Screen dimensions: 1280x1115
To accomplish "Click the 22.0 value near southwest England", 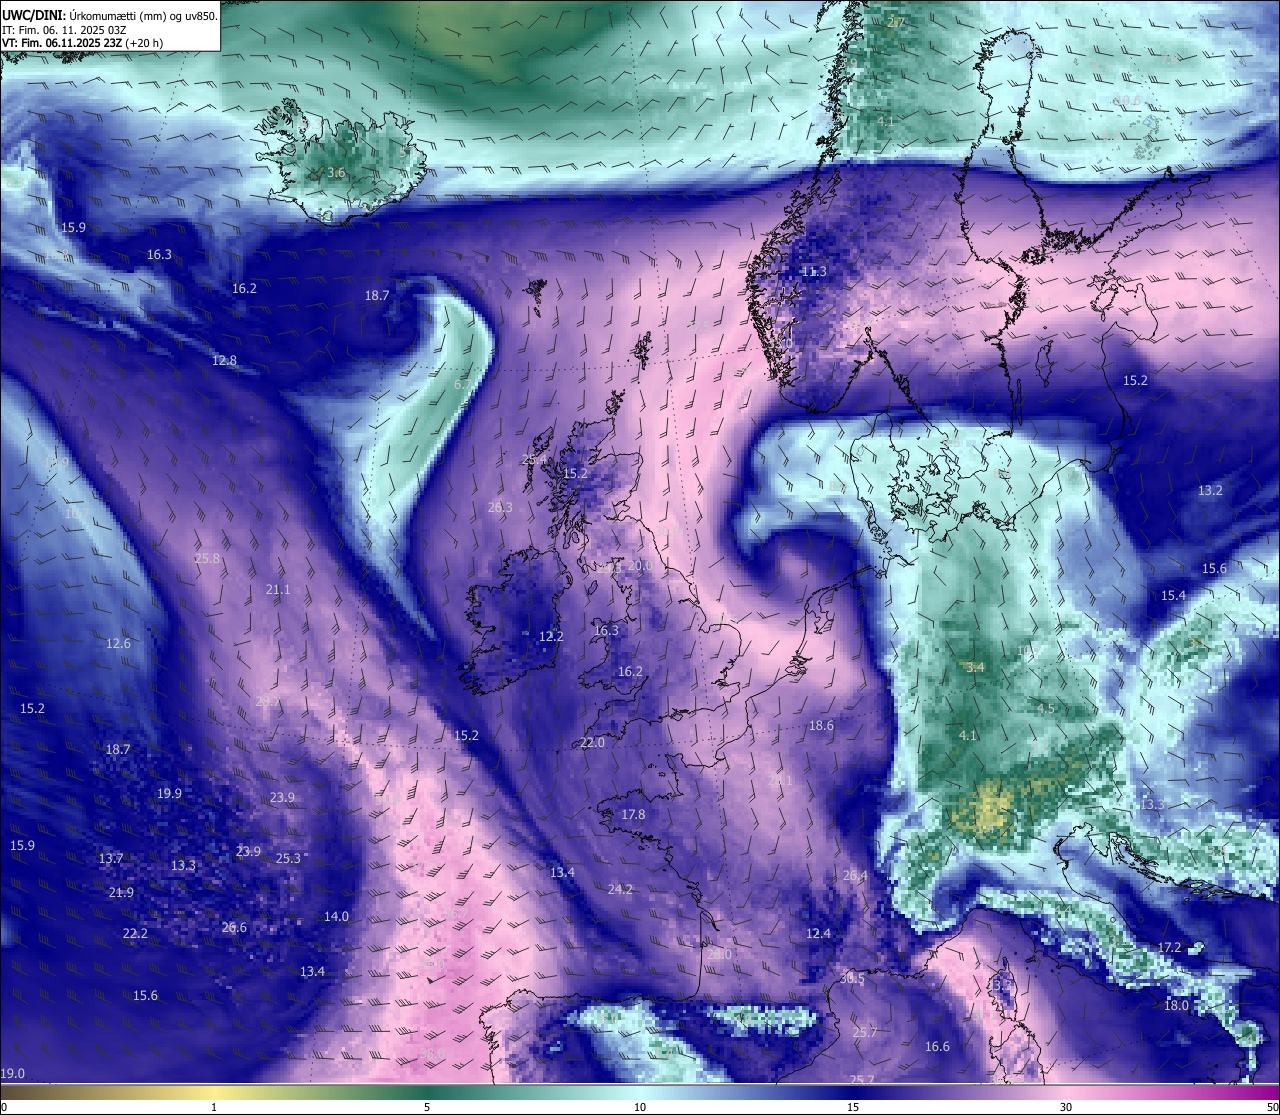I will click(x=592, y=743).
